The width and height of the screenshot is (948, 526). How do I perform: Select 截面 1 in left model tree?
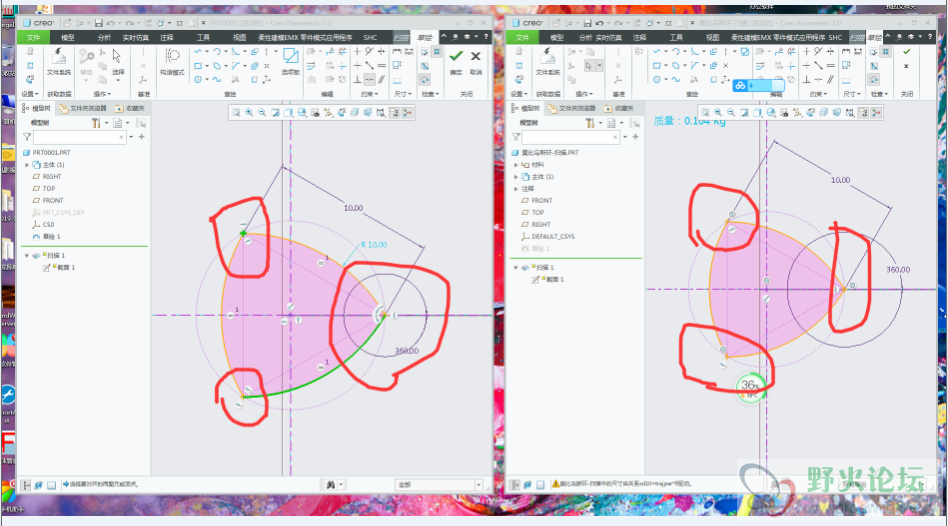[59, 267]
